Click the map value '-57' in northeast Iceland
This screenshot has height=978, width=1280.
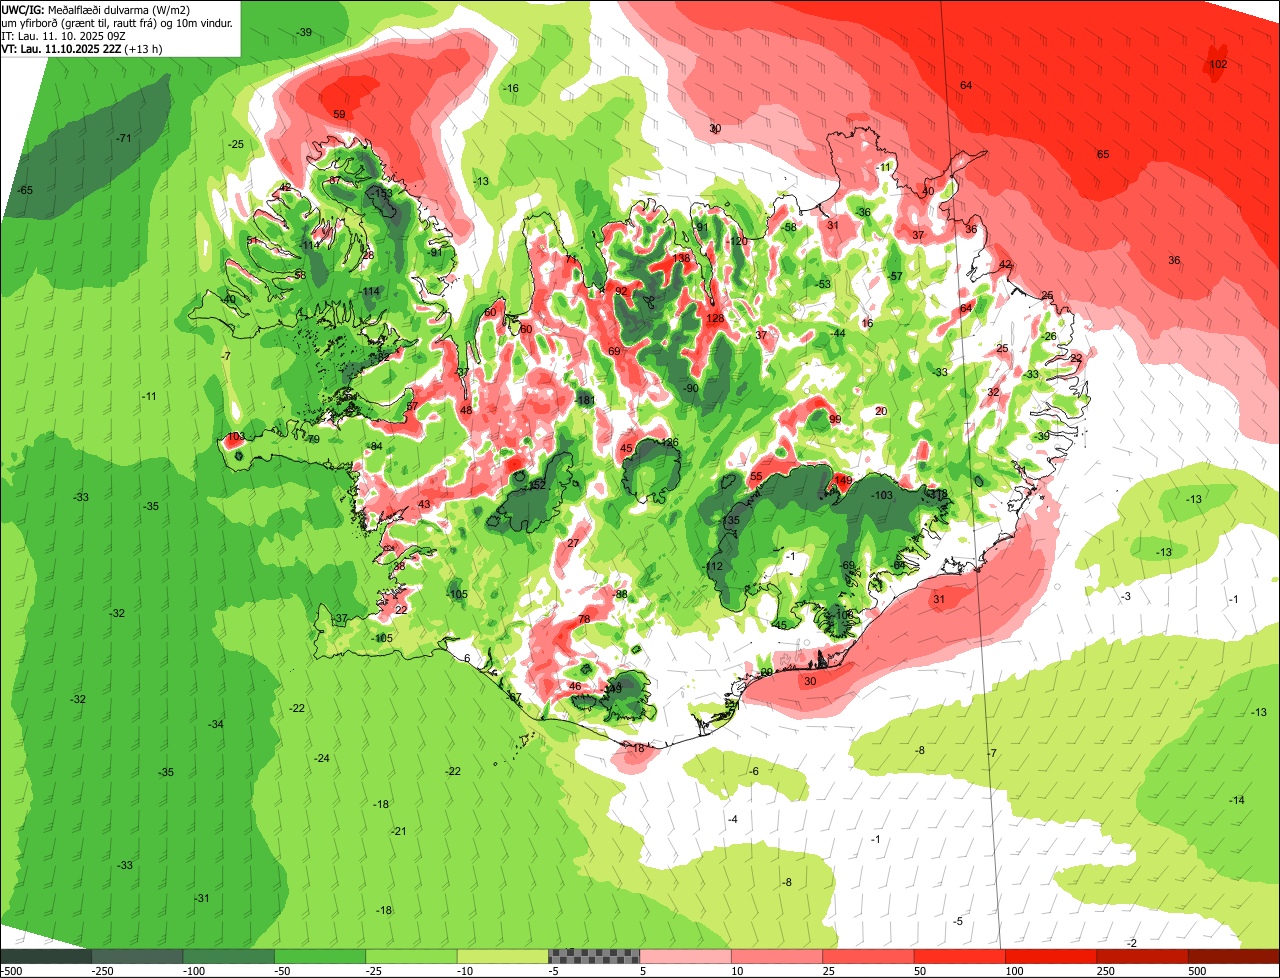coord(896,277)
